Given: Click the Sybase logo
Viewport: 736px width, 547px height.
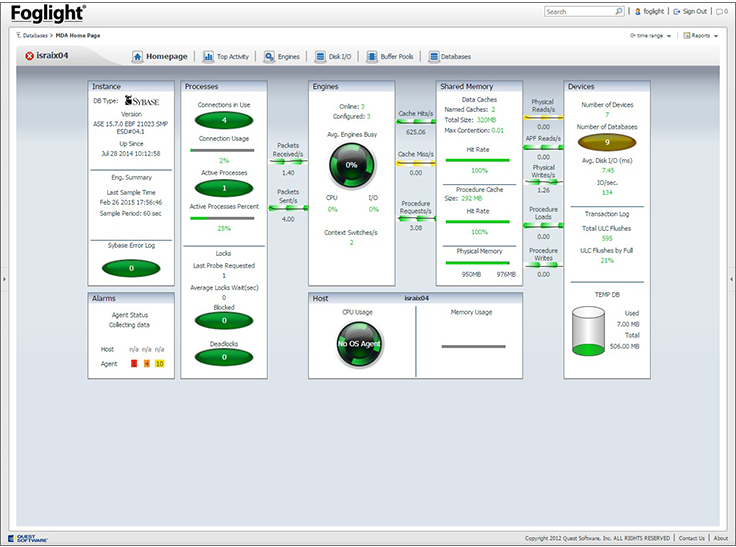Looking at the screenshot, I should (142, 101).
